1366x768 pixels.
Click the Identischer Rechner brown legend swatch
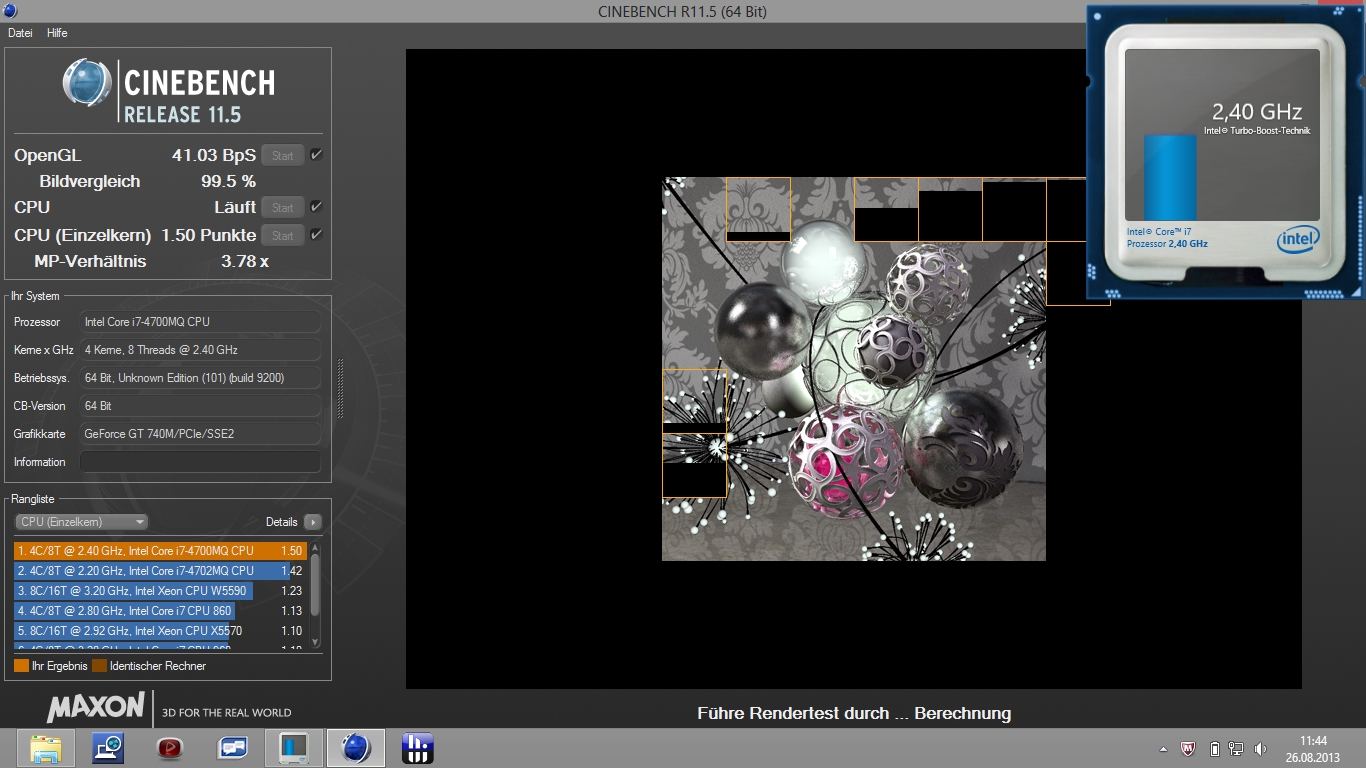99,666
